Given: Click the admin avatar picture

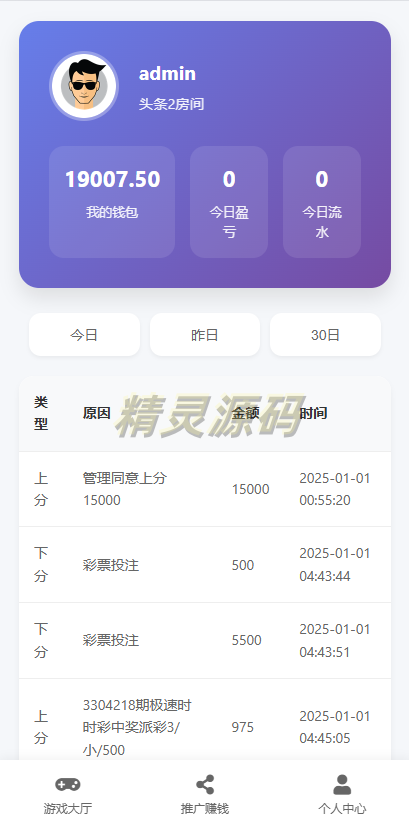Looking at the screenshot, I should tap(84, 86).
